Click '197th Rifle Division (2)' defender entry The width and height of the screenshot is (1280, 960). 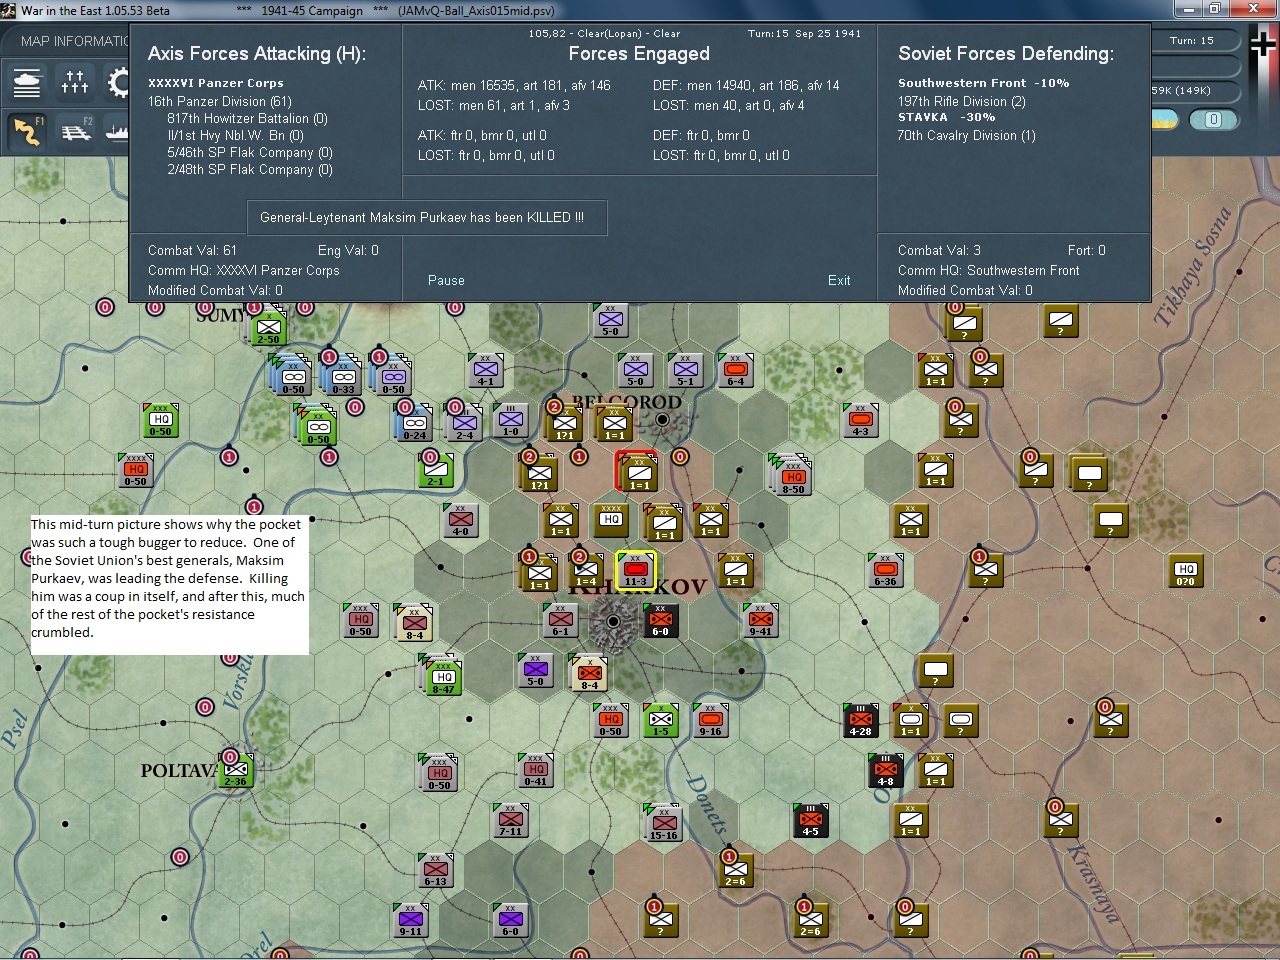click(962, 101)
